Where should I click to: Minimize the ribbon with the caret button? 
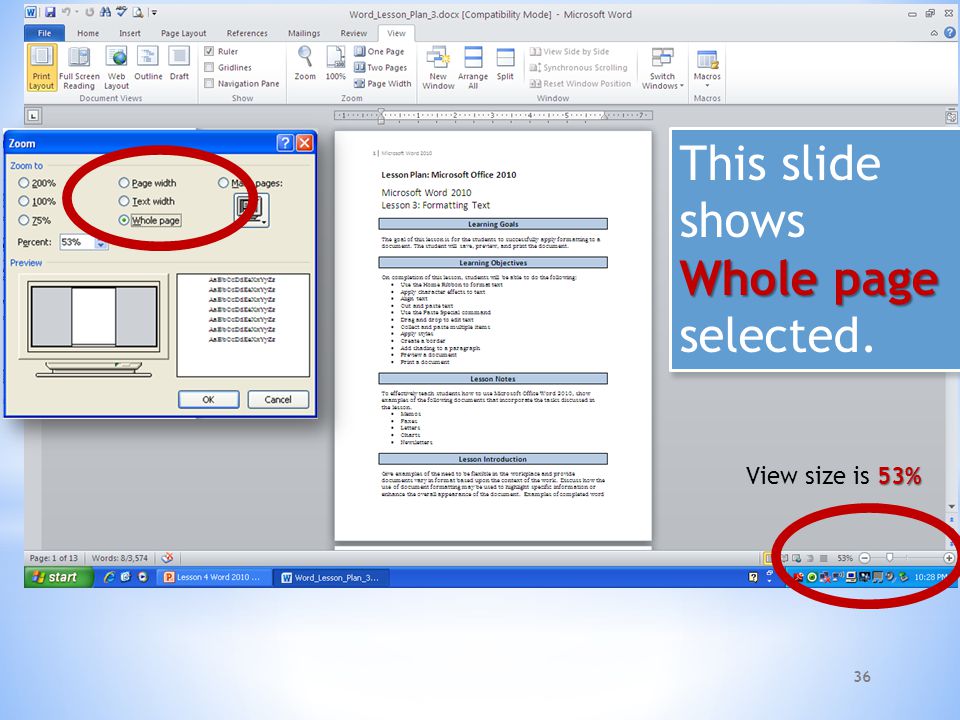coord(934,33)
